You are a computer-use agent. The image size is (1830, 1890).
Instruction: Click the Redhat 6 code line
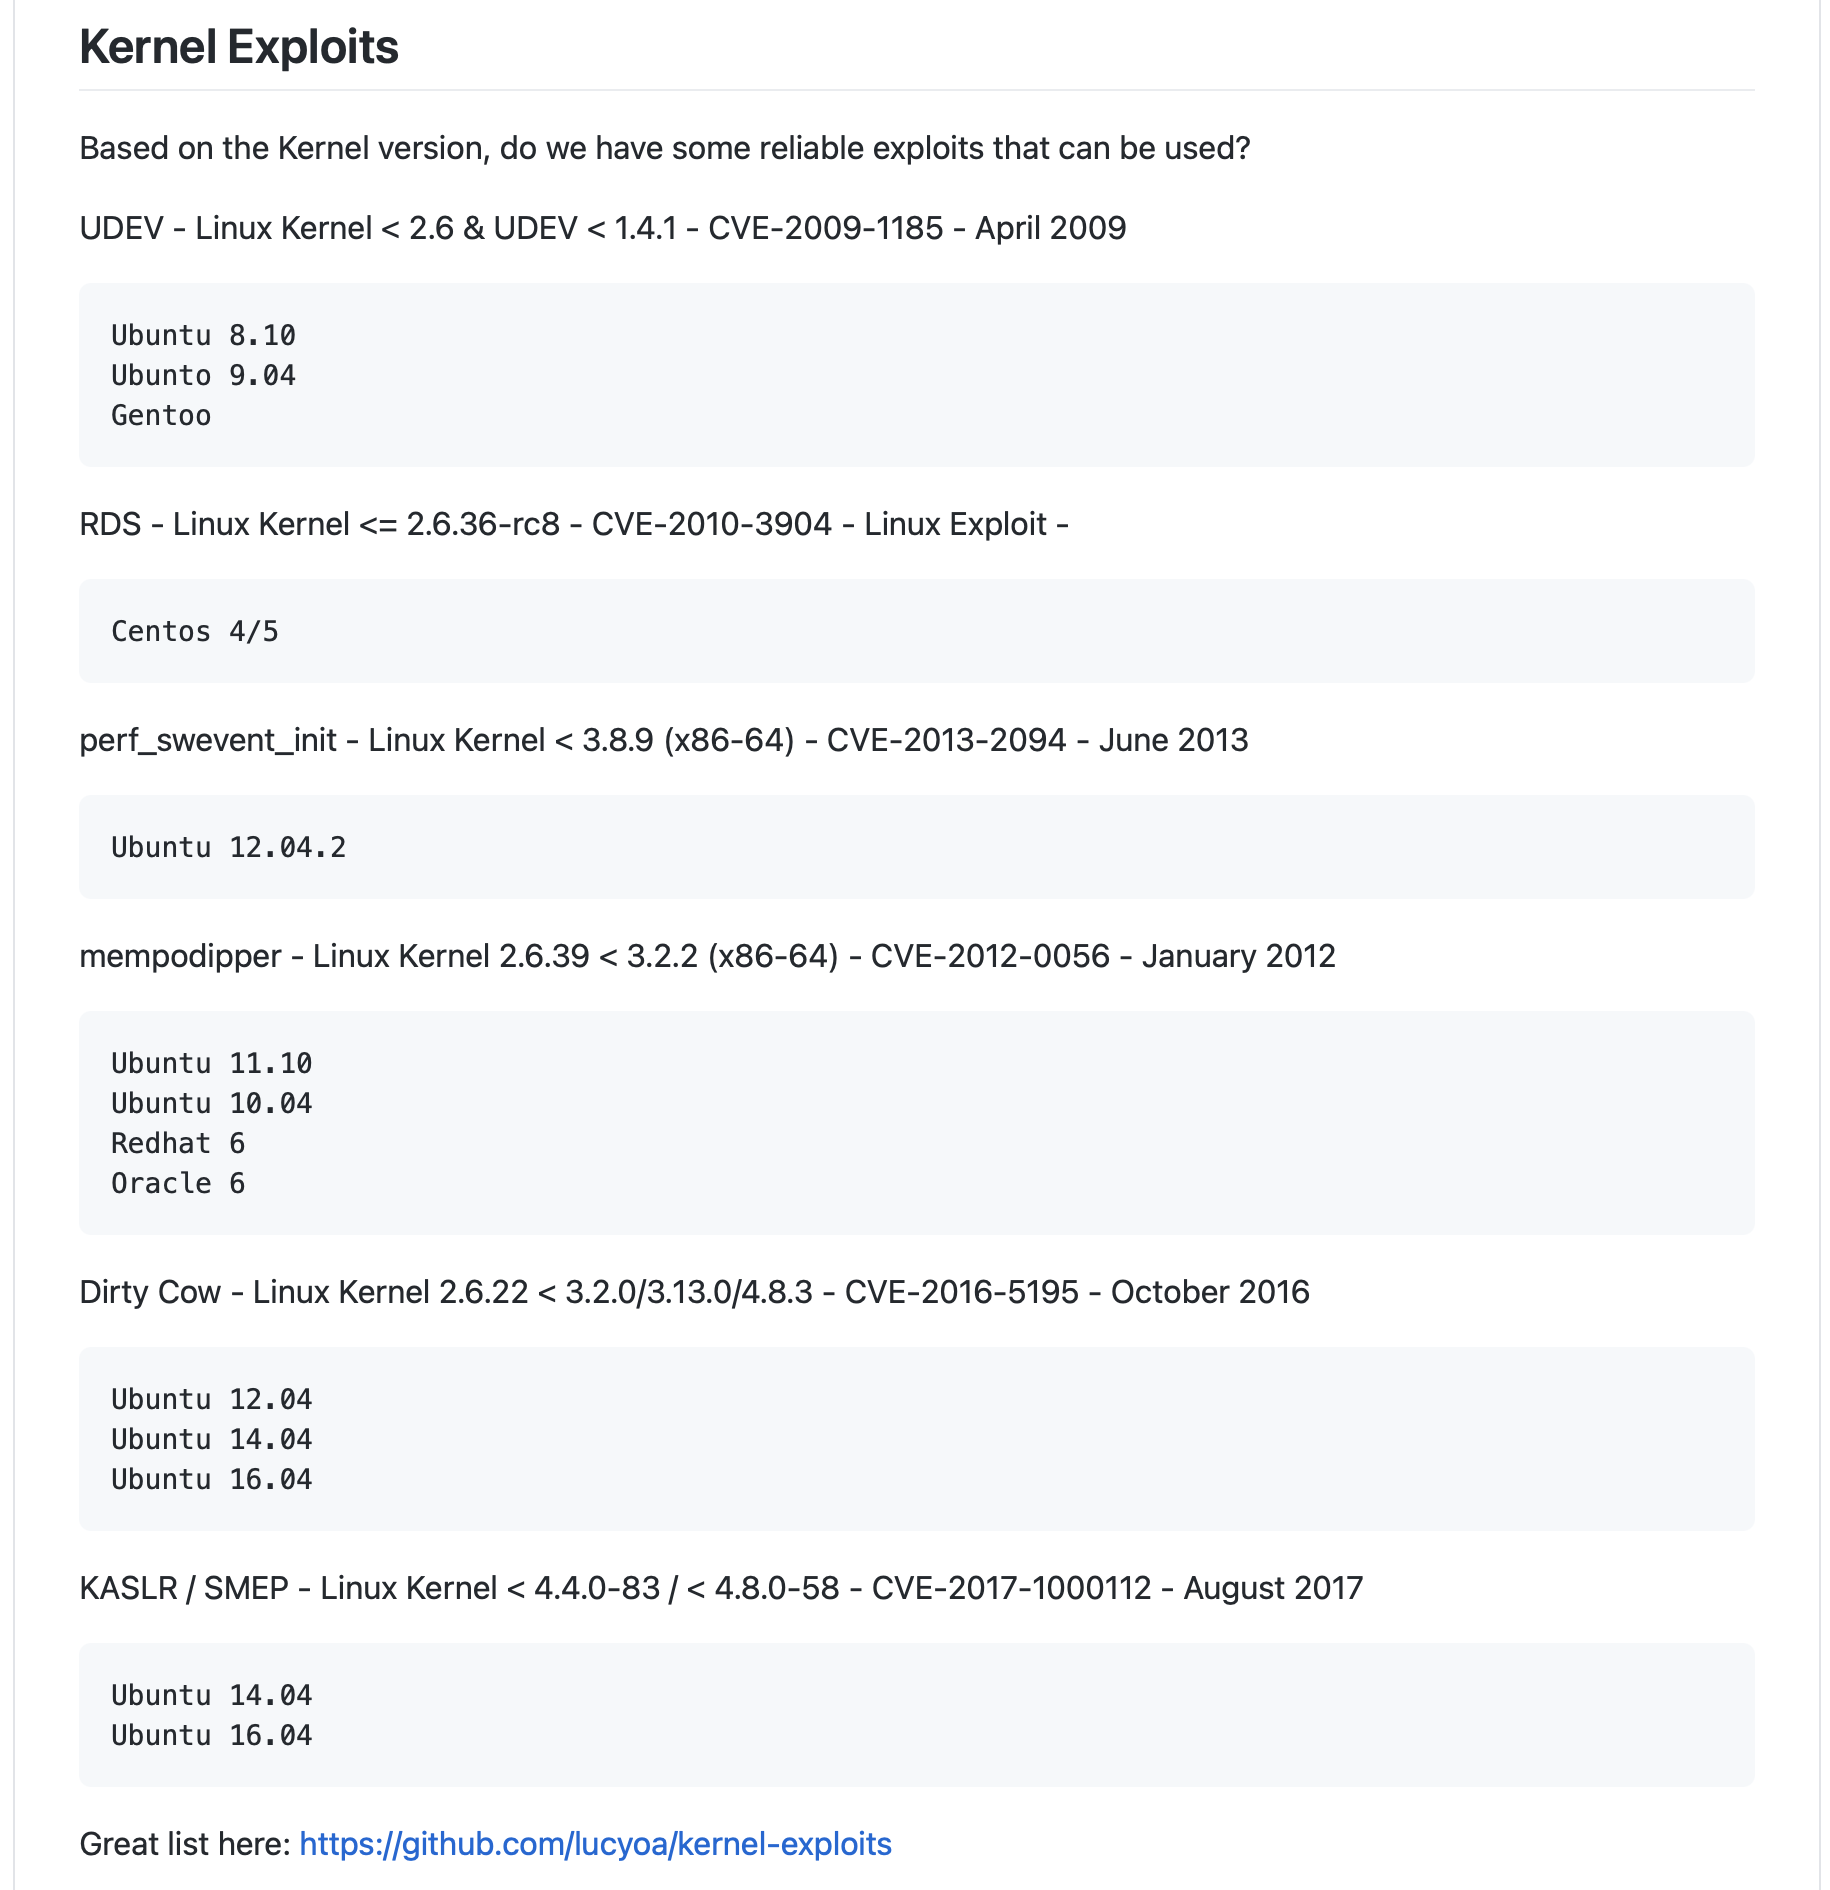click(x=178, y=1143)
